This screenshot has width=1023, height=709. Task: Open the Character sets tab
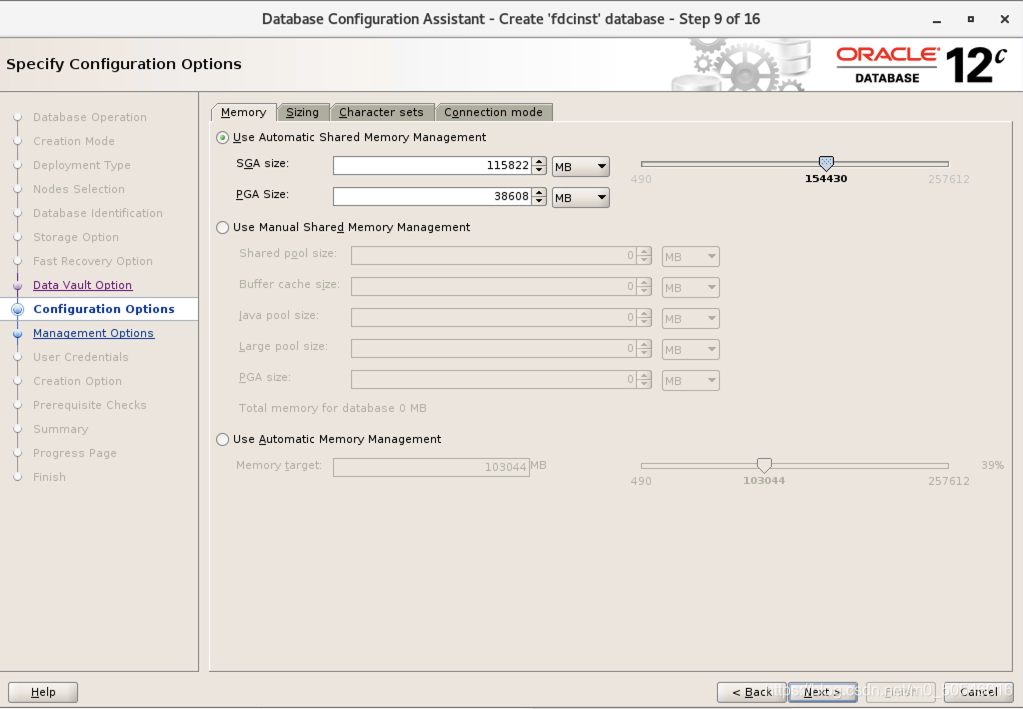(x=381, y=112)
